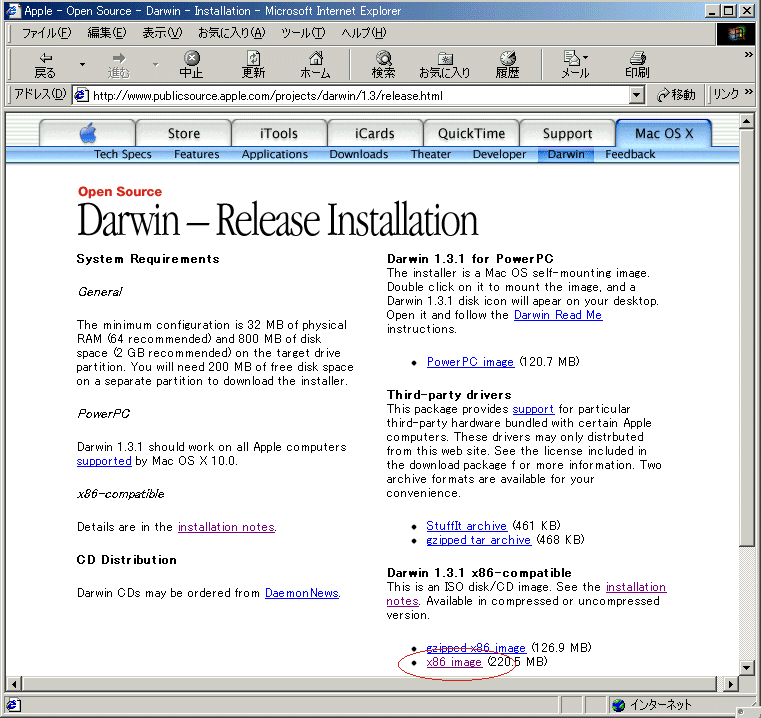Open the 'supported' Mac OS X link

(104, 461)
